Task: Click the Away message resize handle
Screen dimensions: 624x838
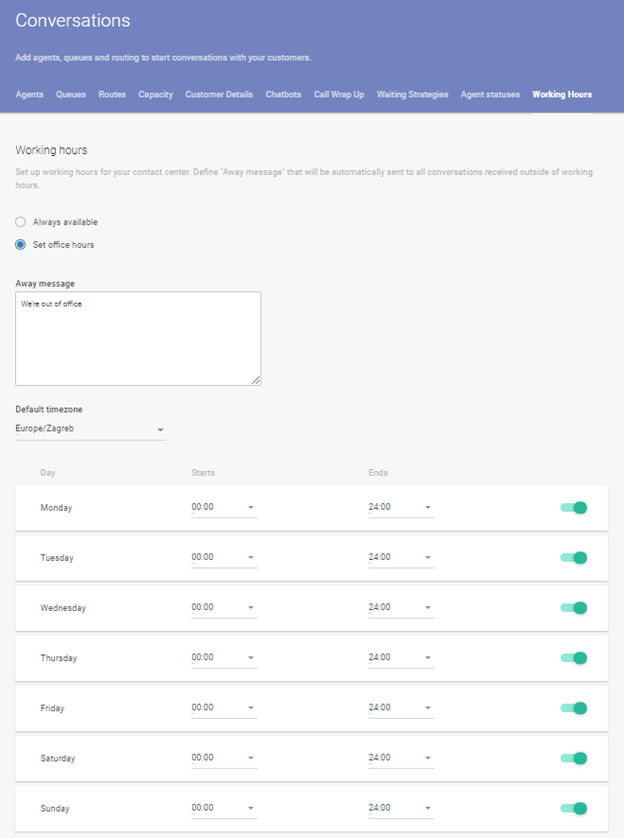Action: [x=256, y=380]
